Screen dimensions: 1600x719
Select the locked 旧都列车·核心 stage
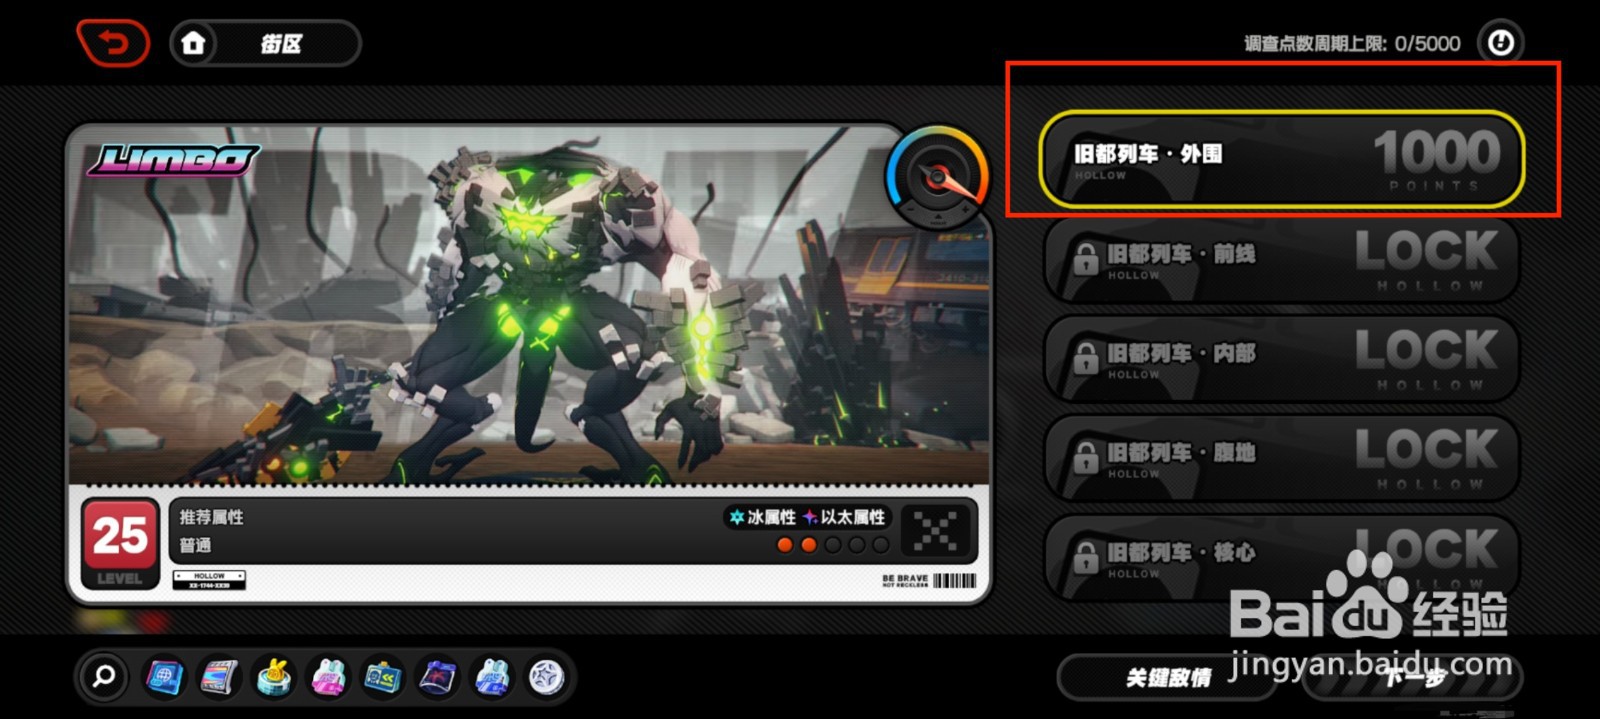1282,557
